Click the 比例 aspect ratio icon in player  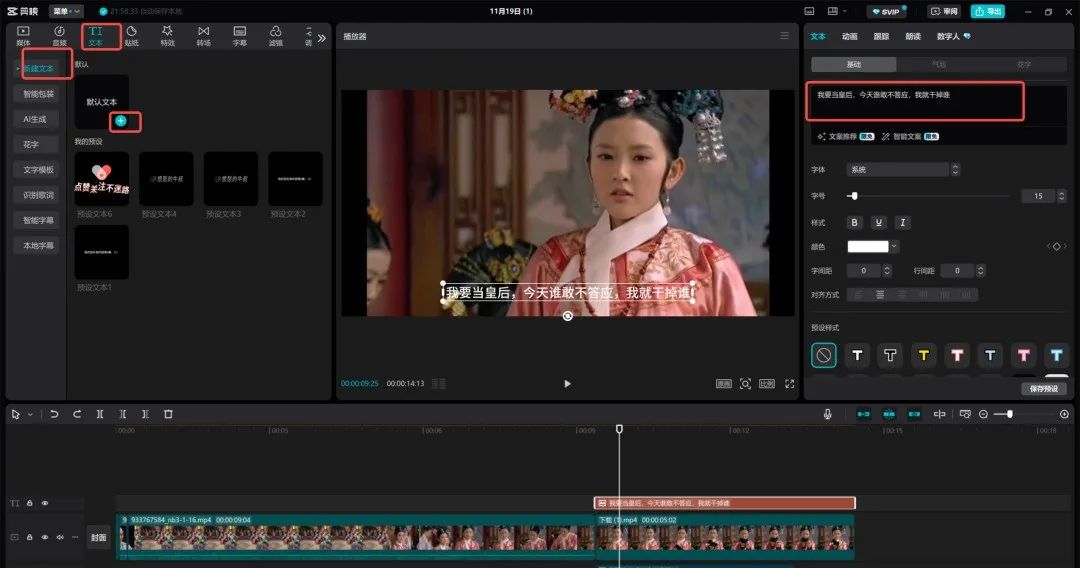coord(767,383)
